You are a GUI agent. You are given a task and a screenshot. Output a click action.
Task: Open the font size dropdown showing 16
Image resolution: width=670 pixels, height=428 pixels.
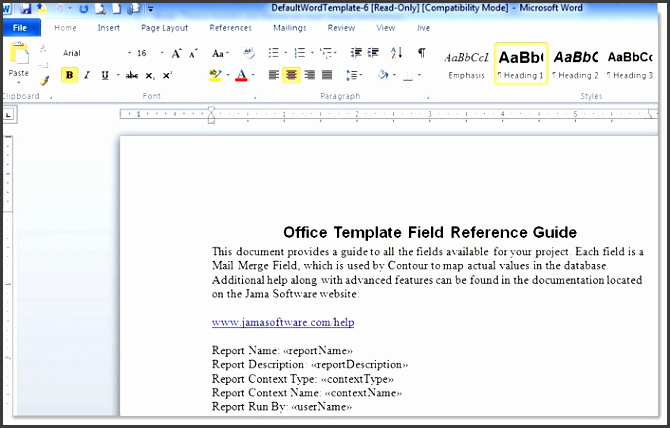click(x=162, y=53)
